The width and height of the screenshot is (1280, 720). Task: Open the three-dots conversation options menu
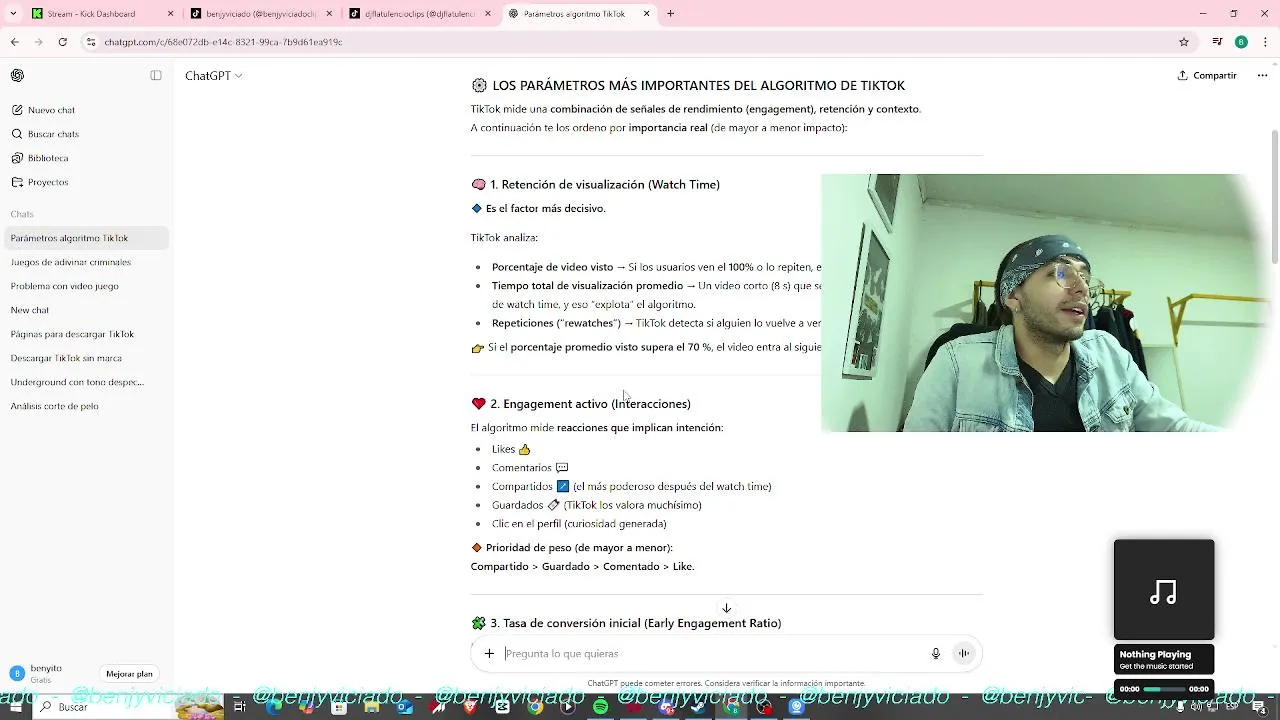click(1262, 75)
